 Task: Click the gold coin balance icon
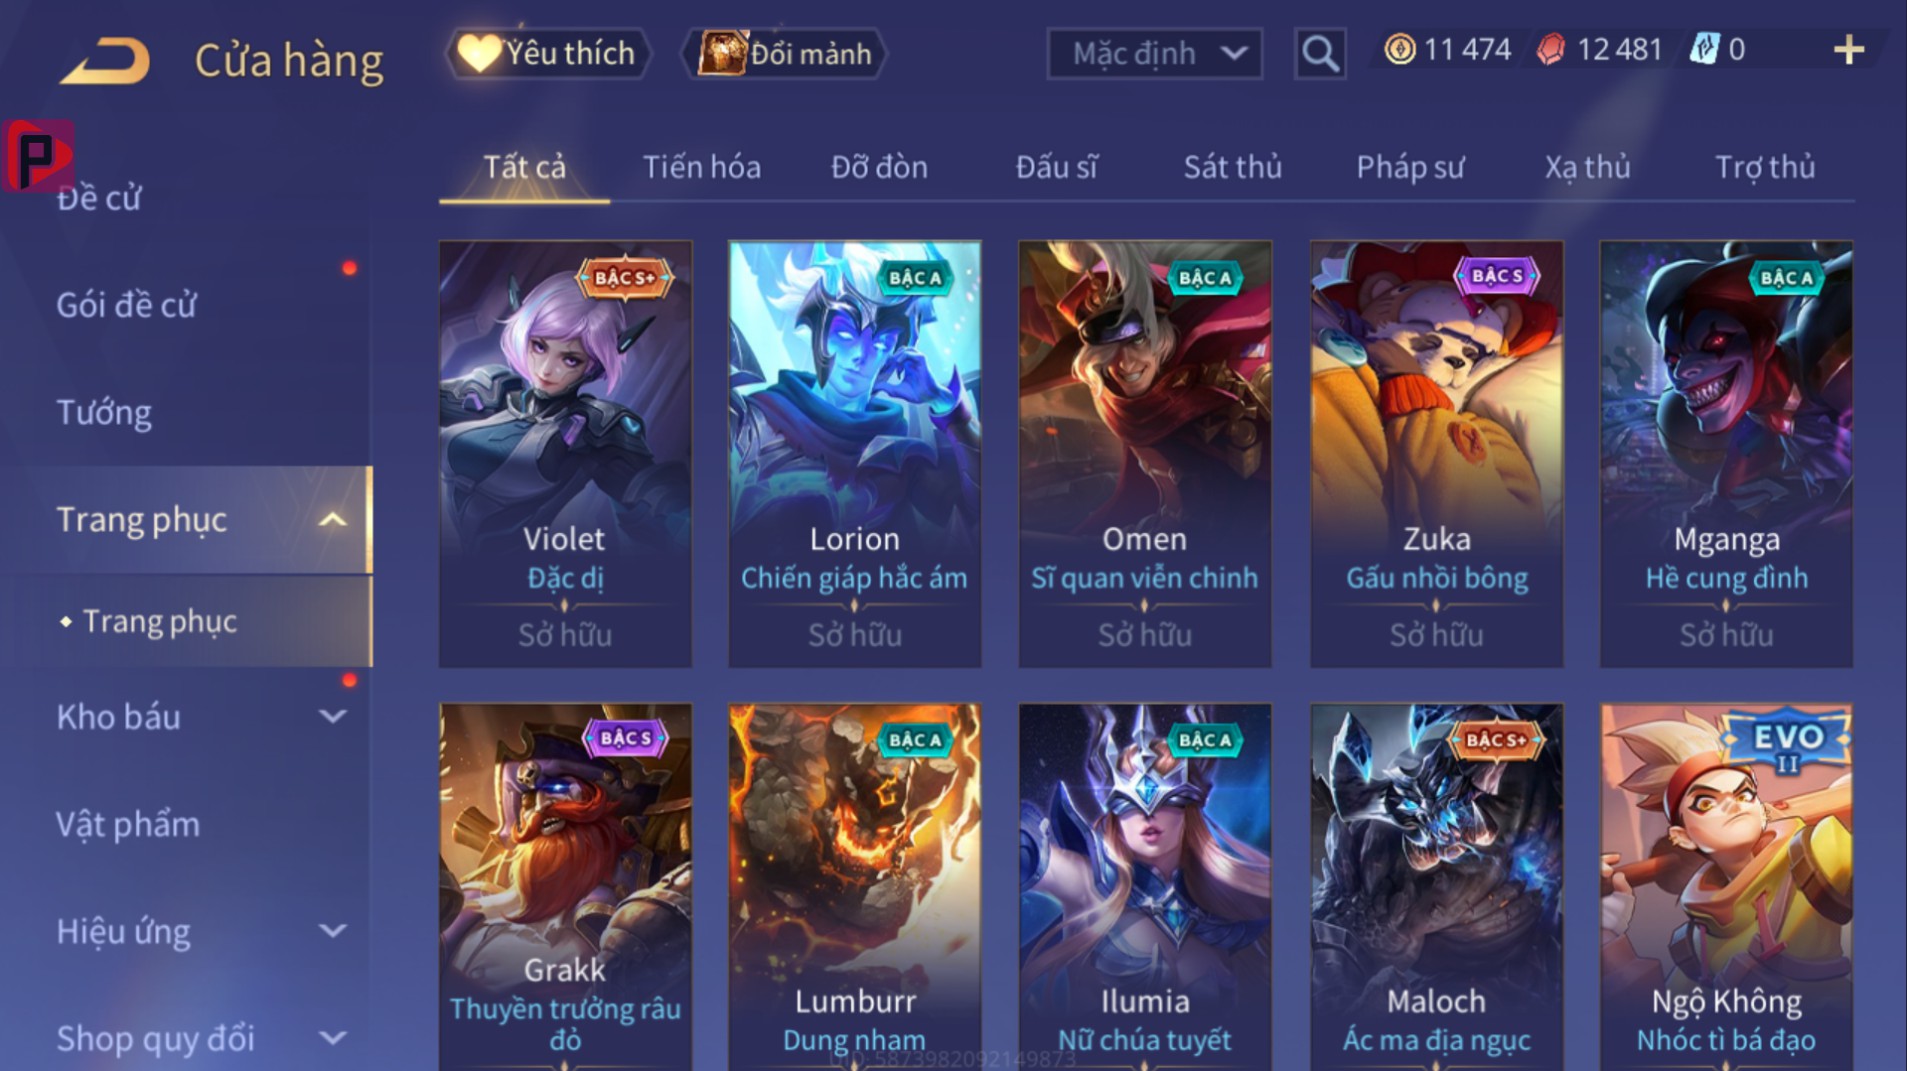click(1400, 49)
